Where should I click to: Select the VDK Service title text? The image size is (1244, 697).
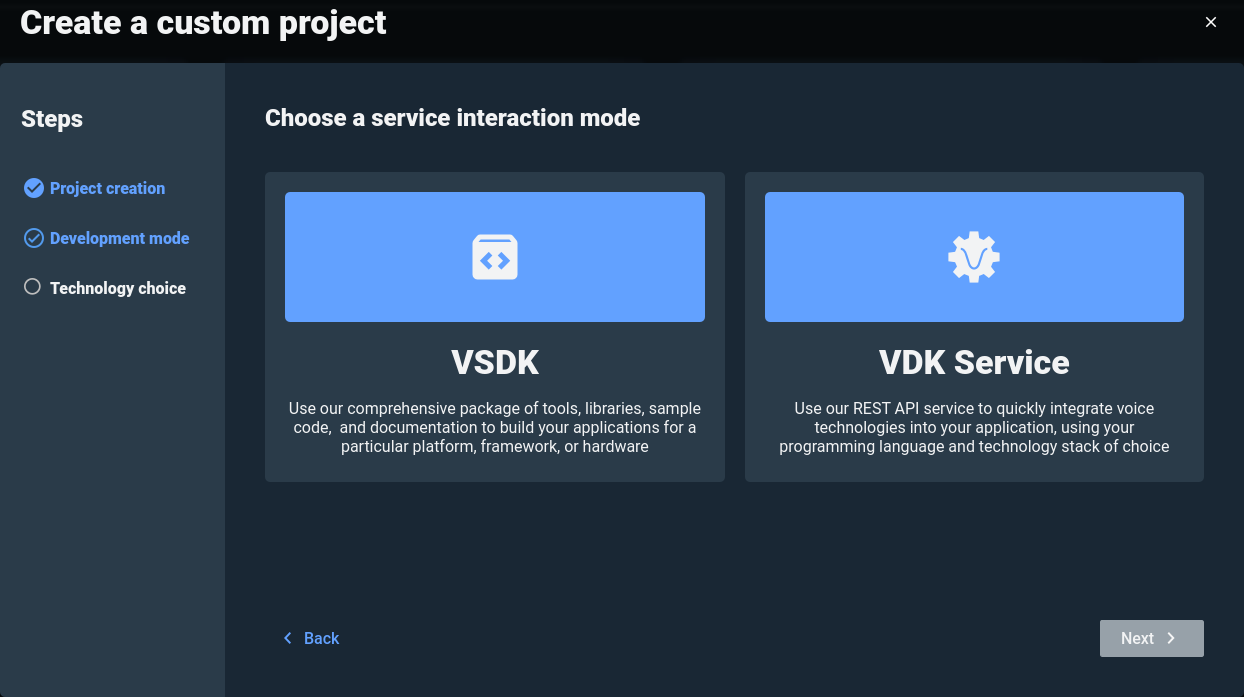tap(974, 362)
